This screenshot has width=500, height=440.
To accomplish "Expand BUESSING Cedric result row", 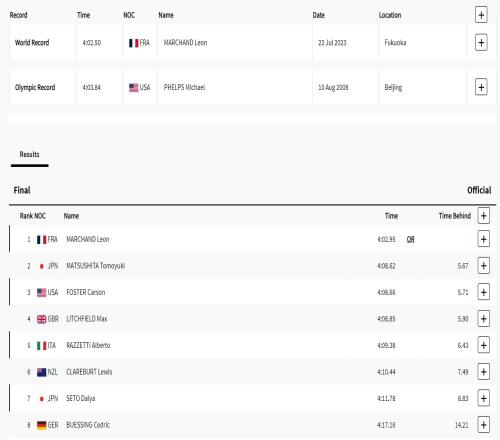I will [483, 425].
